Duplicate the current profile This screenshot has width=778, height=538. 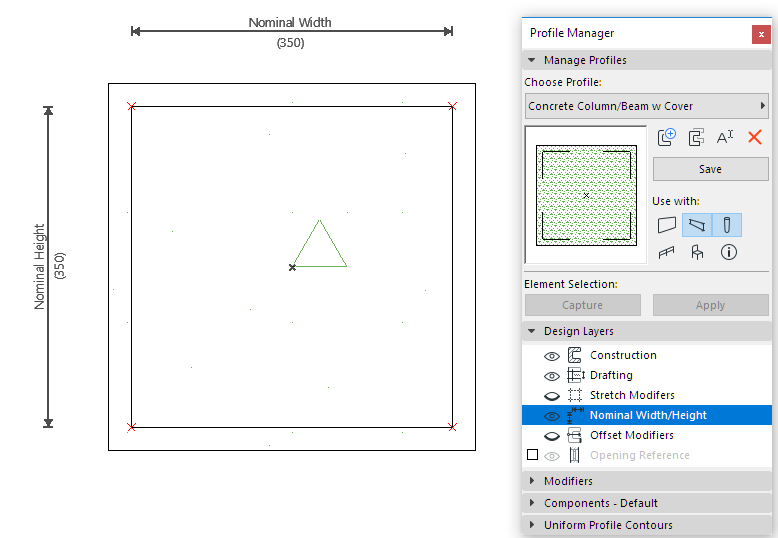click(x=696, y=137)
